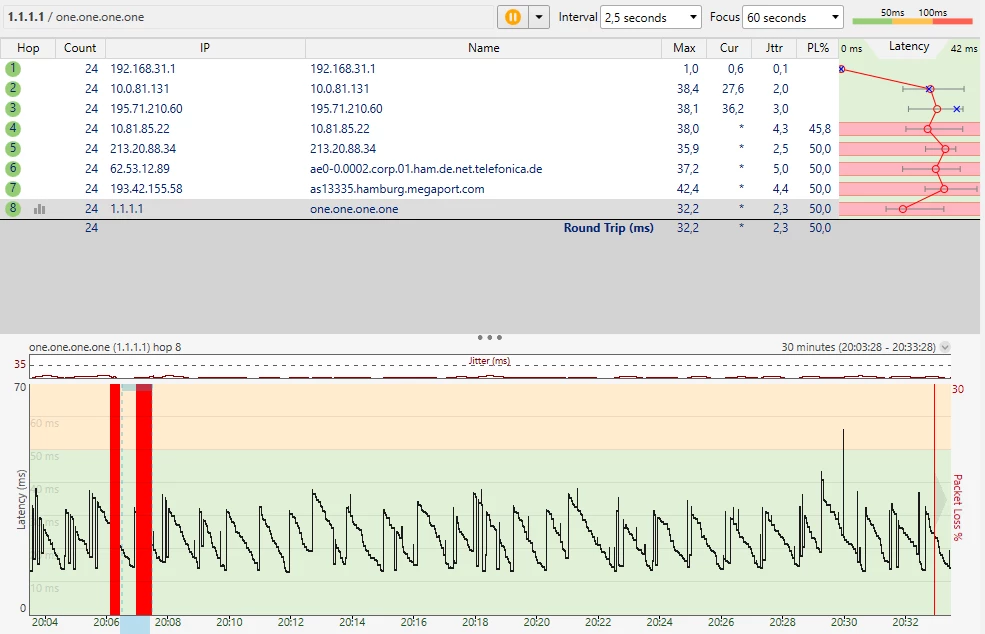This screenshot has width=985, height=634.
Task: Open the dropdown arrow beside the pause button
Action: tap(540, 17)
